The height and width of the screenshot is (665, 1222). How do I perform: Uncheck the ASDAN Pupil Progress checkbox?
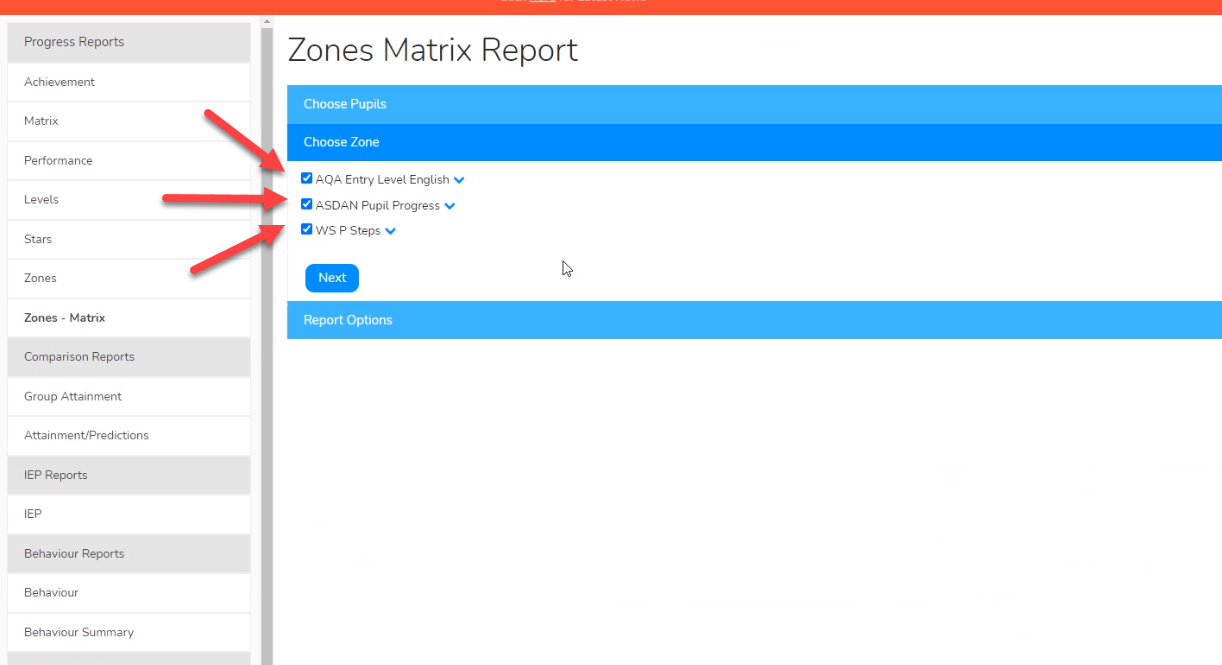306,204
